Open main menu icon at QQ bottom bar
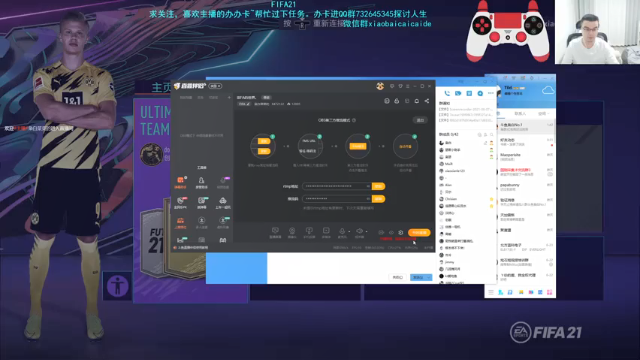The height and width of the screenshot is (360, 640). (491, 292)
